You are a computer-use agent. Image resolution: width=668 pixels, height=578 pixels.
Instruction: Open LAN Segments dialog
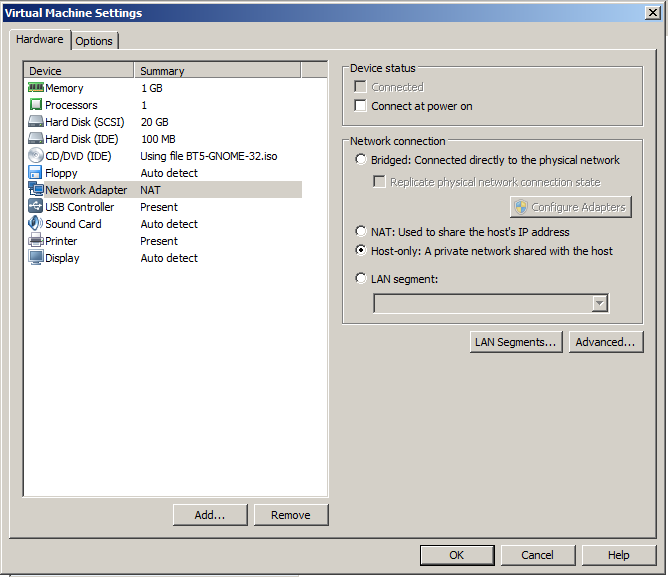pyautogui.click(x=516, y=342)
